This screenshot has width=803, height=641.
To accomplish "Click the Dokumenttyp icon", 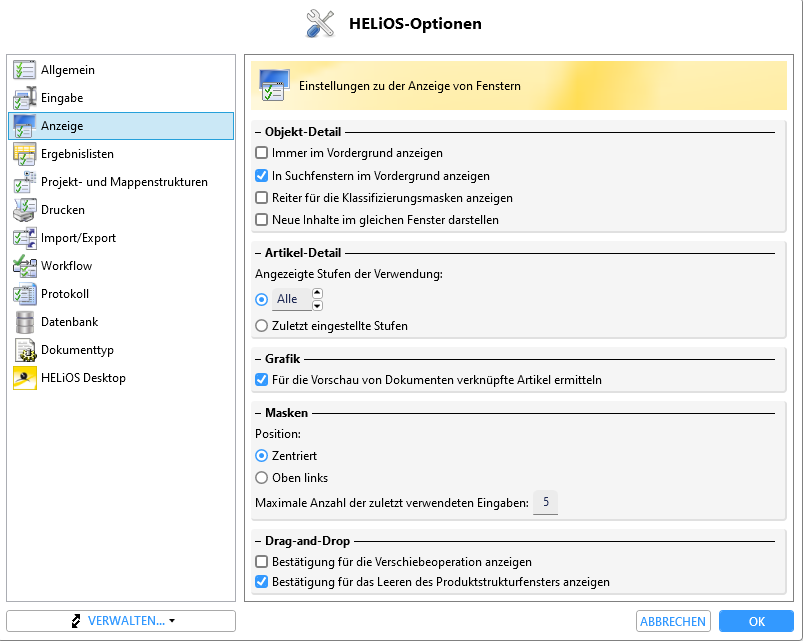I will click(24, 350).
